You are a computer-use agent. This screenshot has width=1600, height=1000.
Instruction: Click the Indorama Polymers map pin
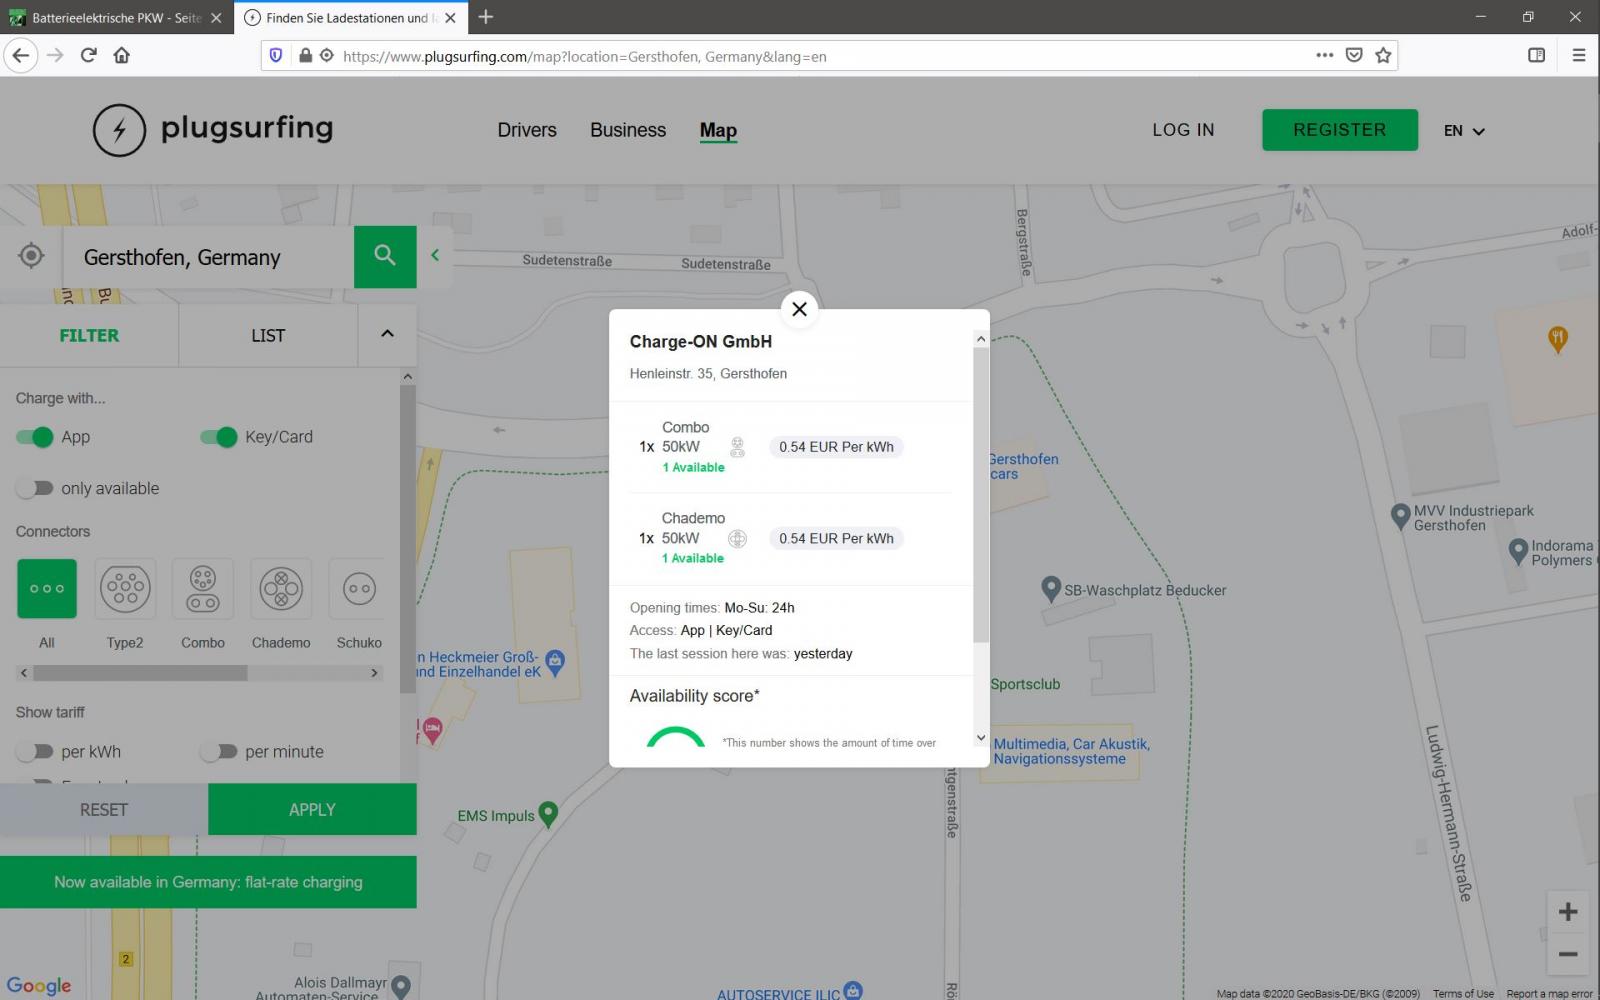pyautogui.click(x=1518, y=551)
